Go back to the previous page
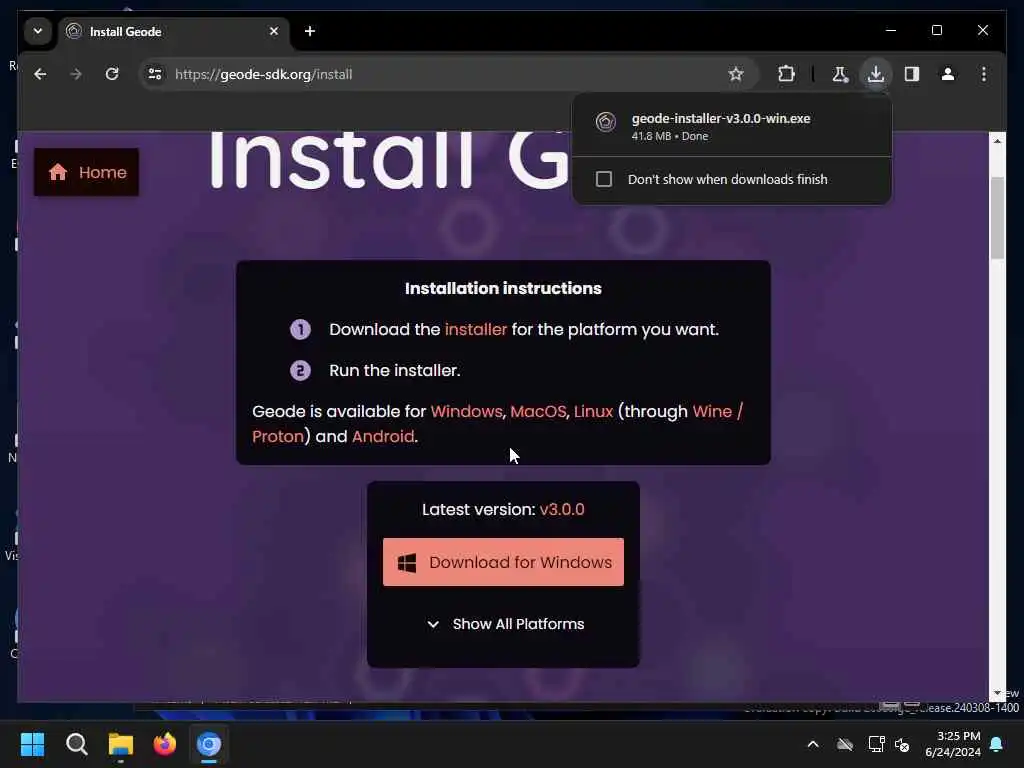This screenshot has width=1024, height=768. 40,74
